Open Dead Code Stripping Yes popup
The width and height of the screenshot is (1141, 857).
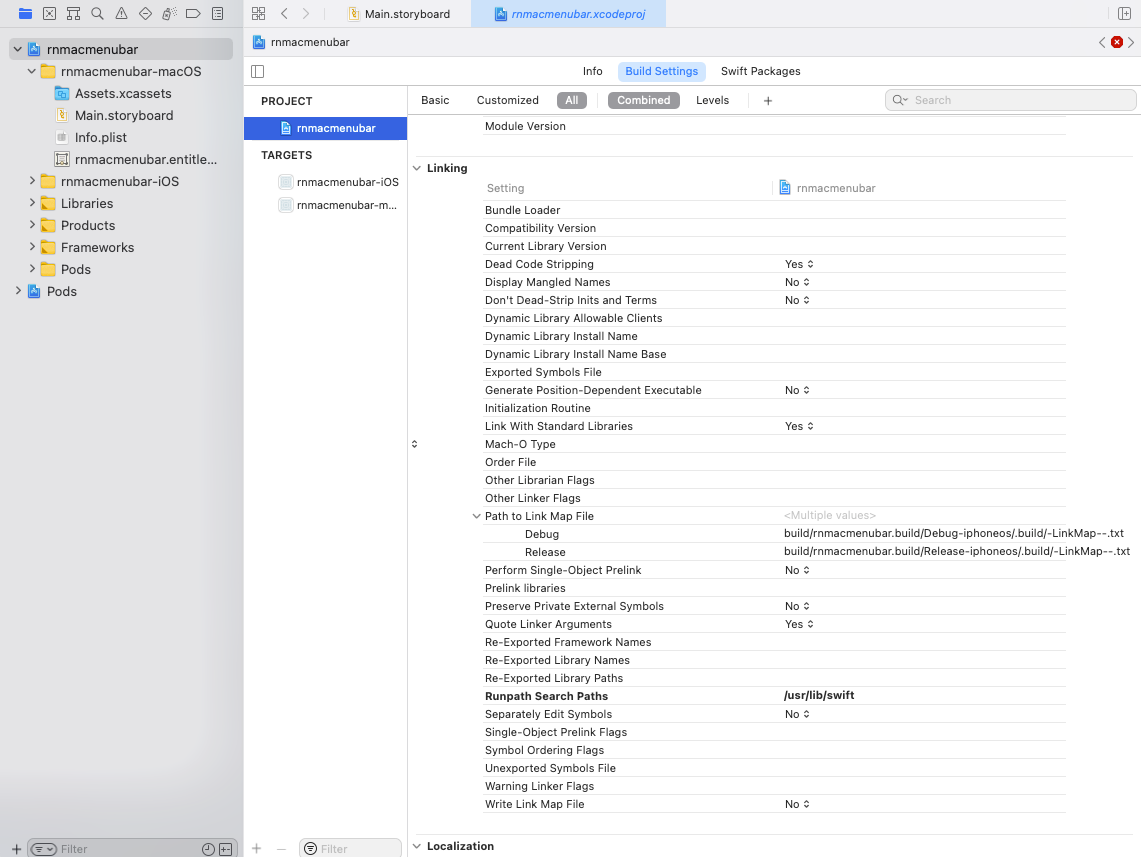799,264
